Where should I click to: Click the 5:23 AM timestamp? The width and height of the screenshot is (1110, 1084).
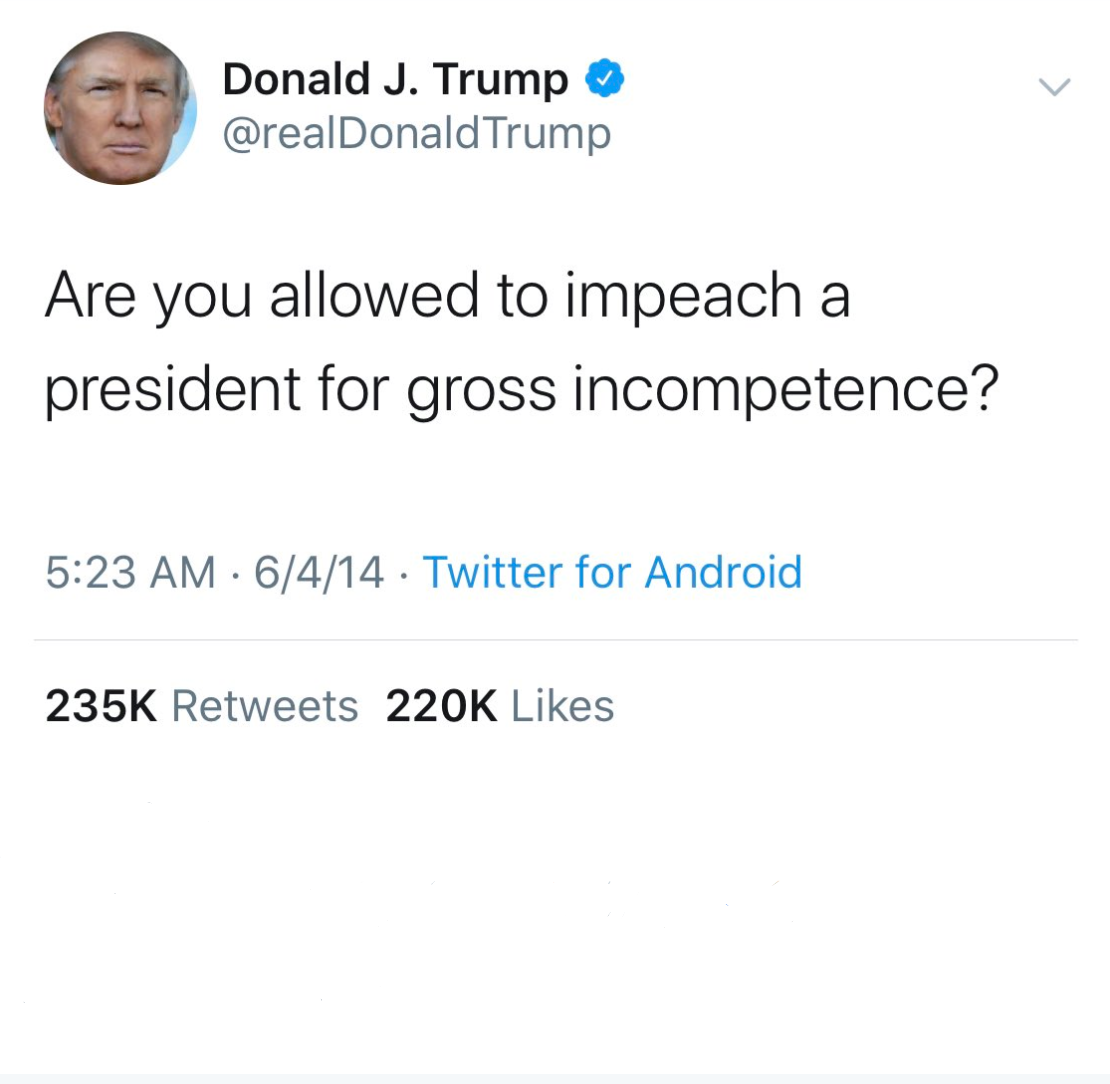tap(130, 571)
